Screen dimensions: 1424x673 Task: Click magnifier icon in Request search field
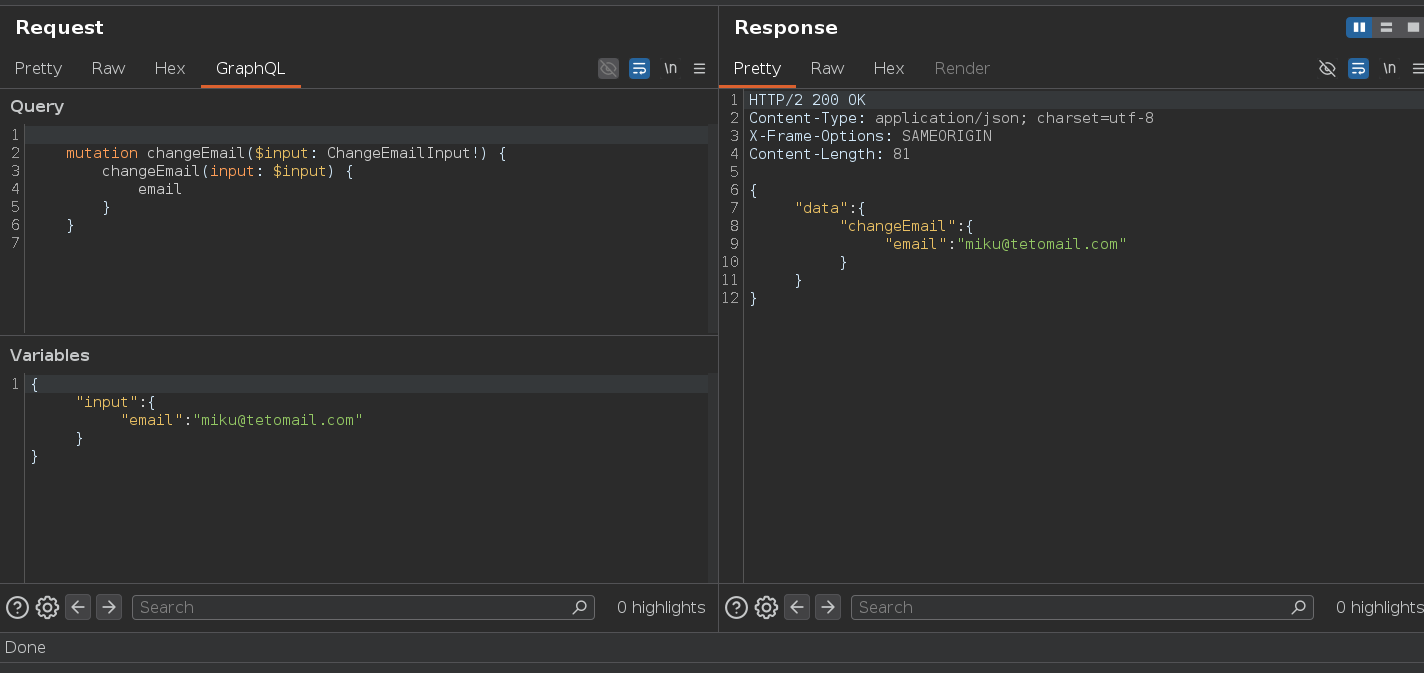[x=579, y=607]
